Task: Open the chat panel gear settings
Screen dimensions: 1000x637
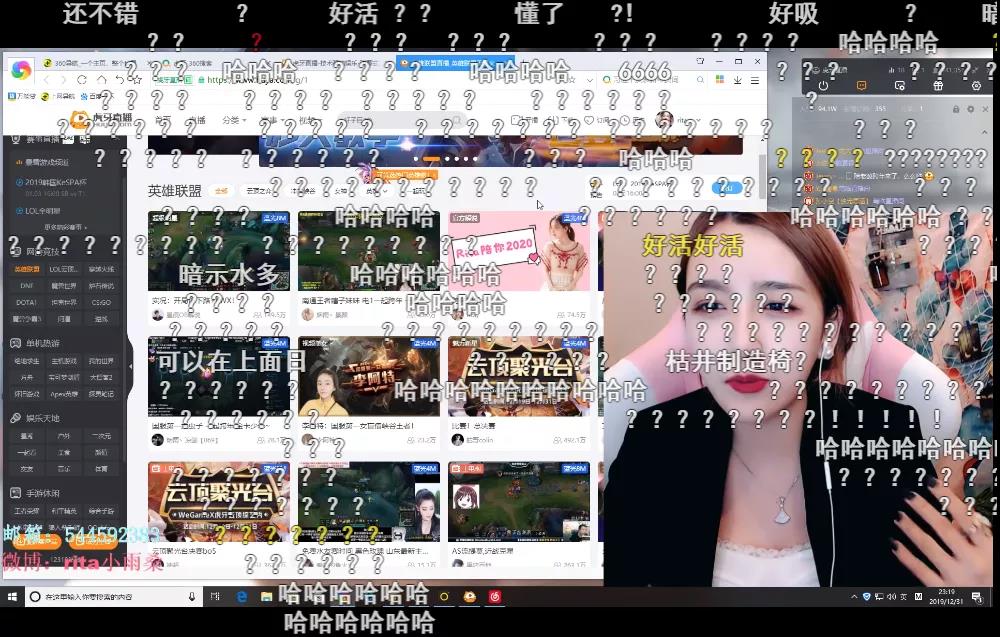Action: click(971, 109)
